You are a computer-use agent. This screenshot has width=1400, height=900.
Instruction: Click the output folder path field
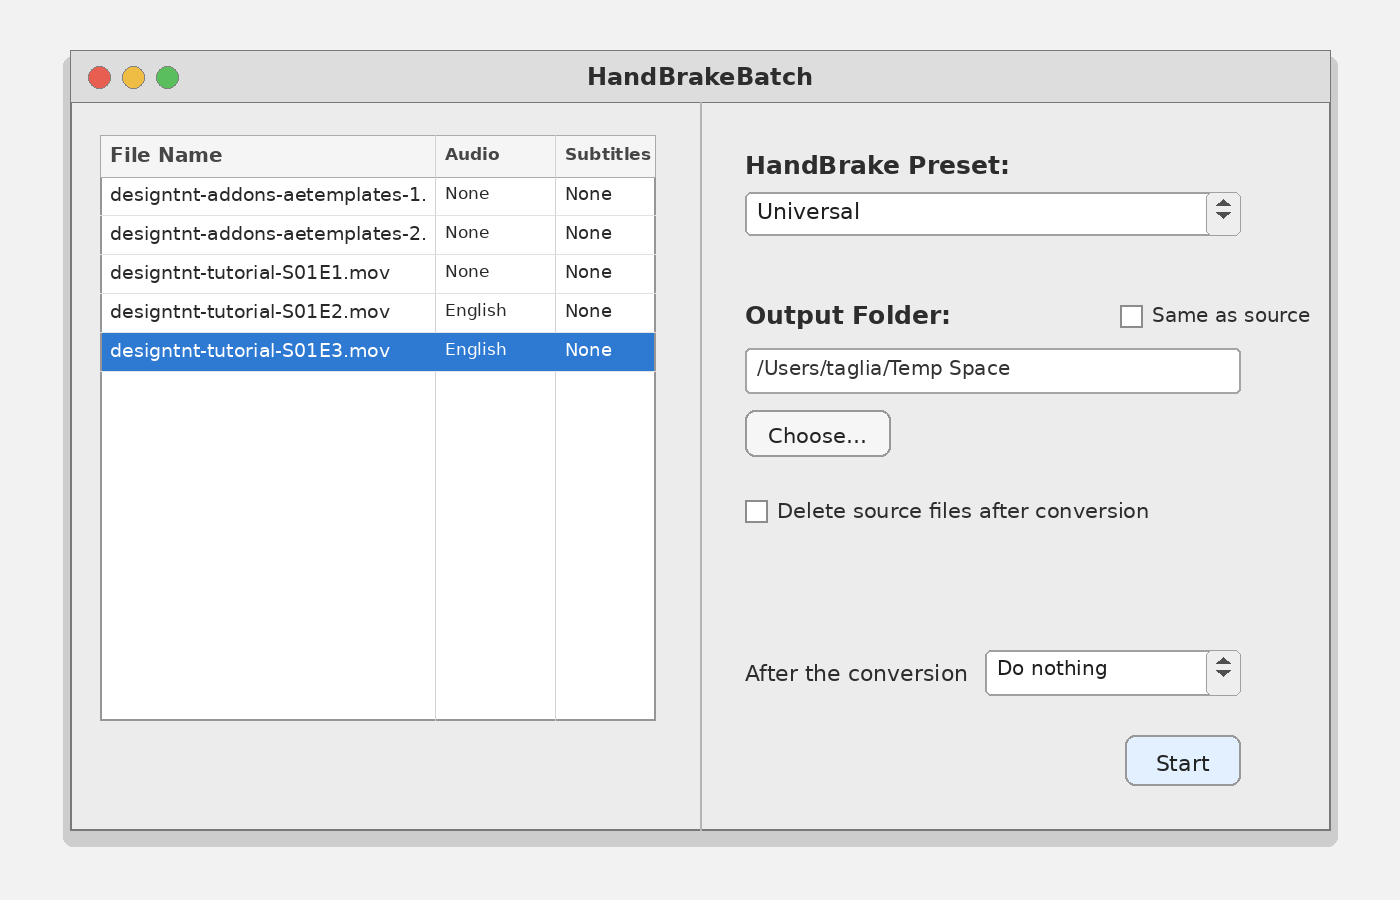coord(993,371)
